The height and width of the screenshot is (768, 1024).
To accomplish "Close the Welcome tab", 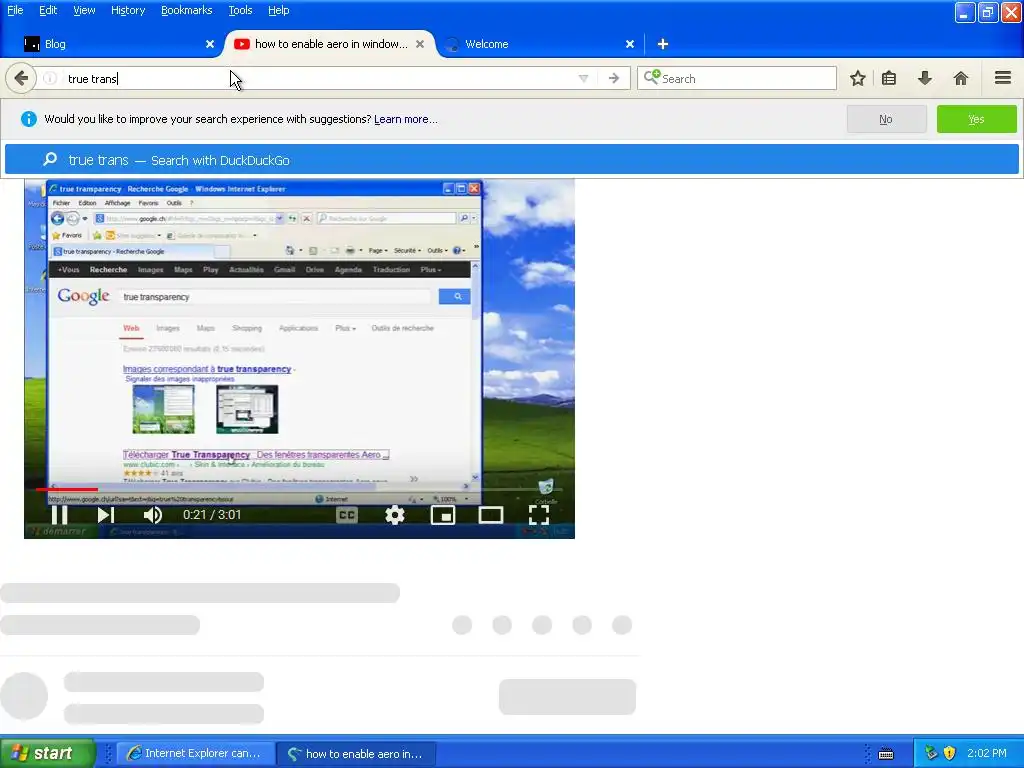I will tap(630, 44).
